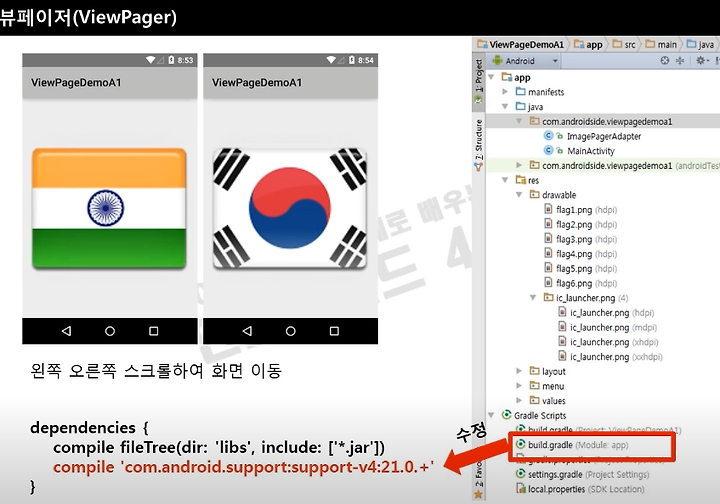720x504 pixels.
Task: Tap Recents on the Korea flag phone
Action: 334,331
